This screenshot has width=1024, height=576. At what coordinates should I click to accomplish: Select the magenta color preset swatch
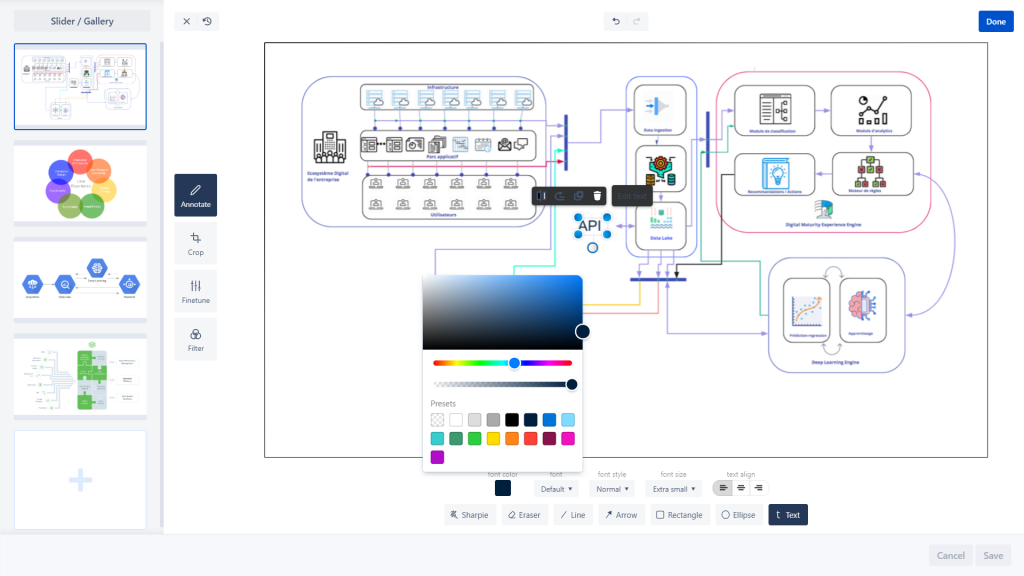[x=567, y=438]
